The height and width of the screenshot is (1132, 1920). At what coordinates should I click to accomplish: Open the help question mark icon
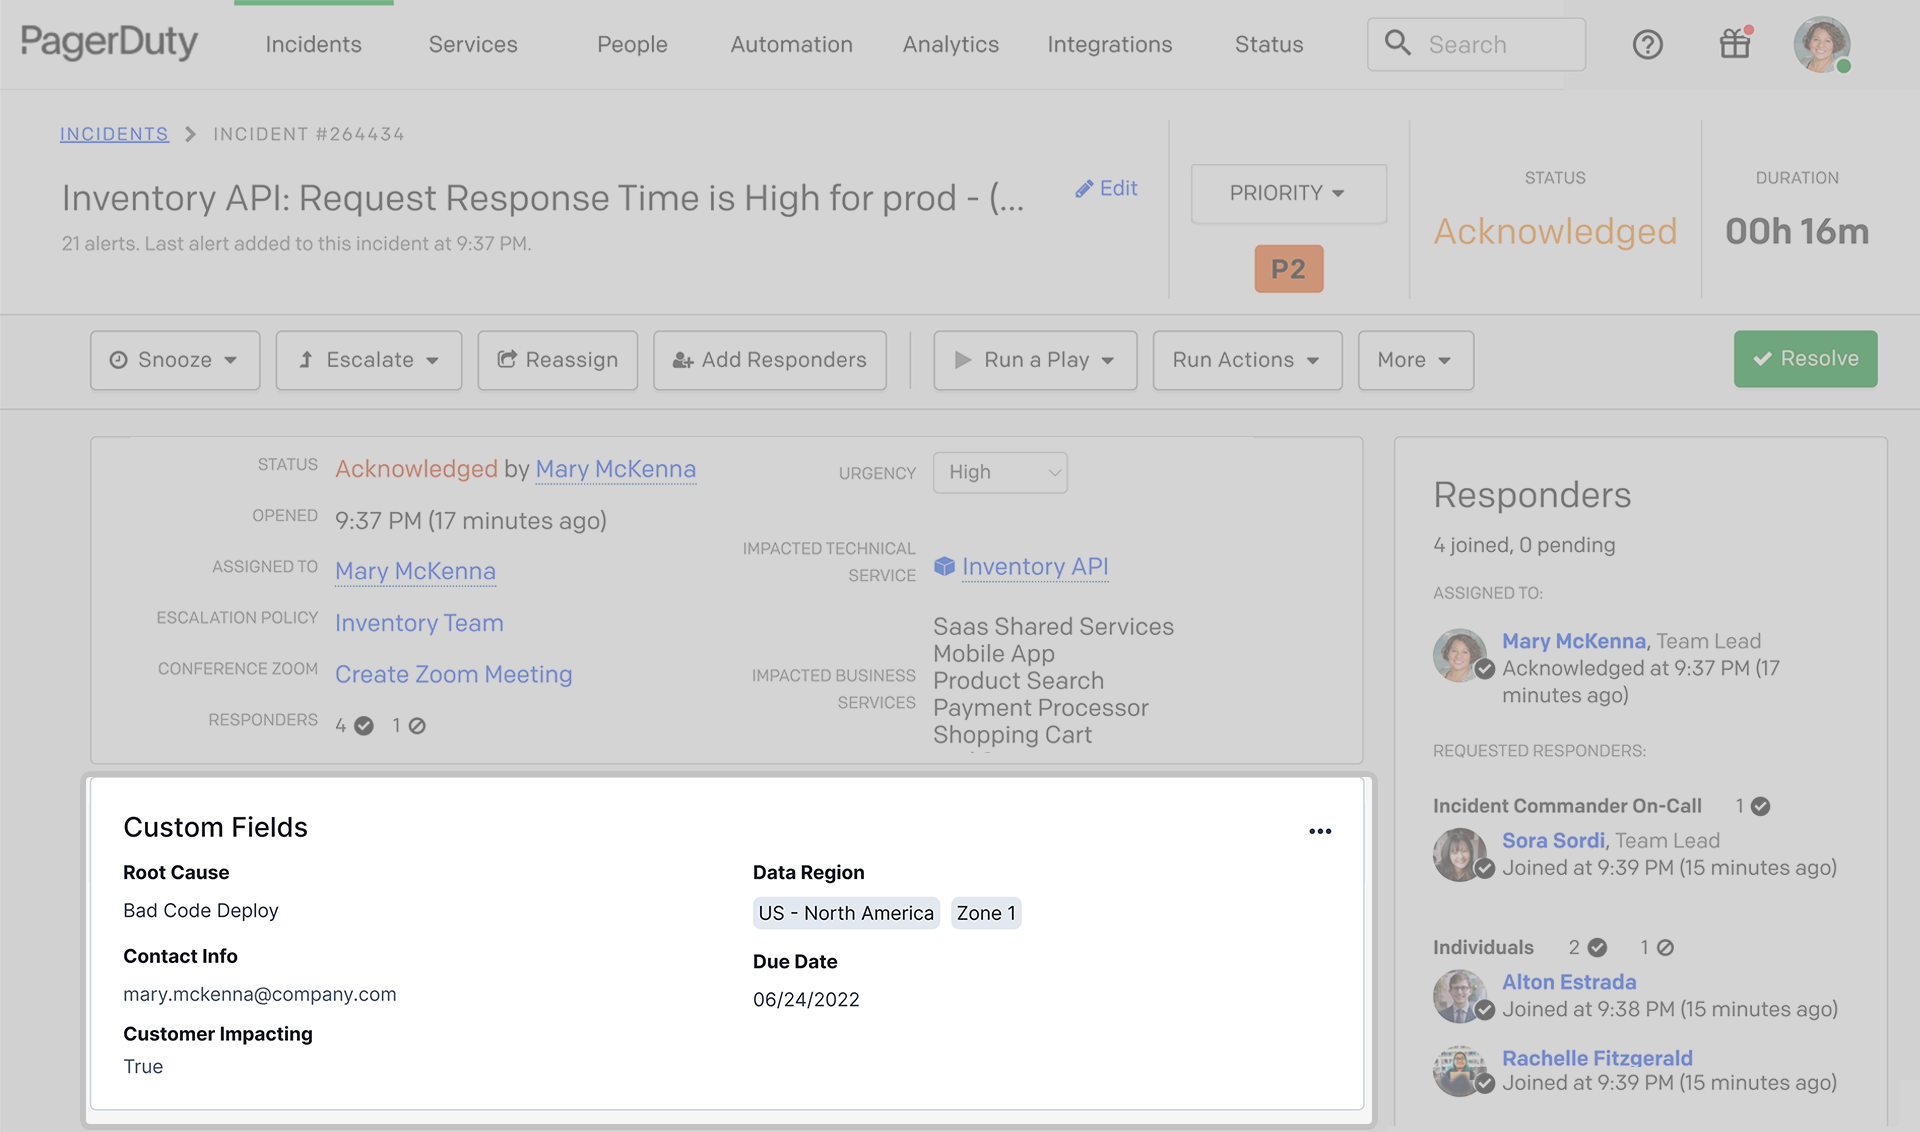pos(1647,44)
